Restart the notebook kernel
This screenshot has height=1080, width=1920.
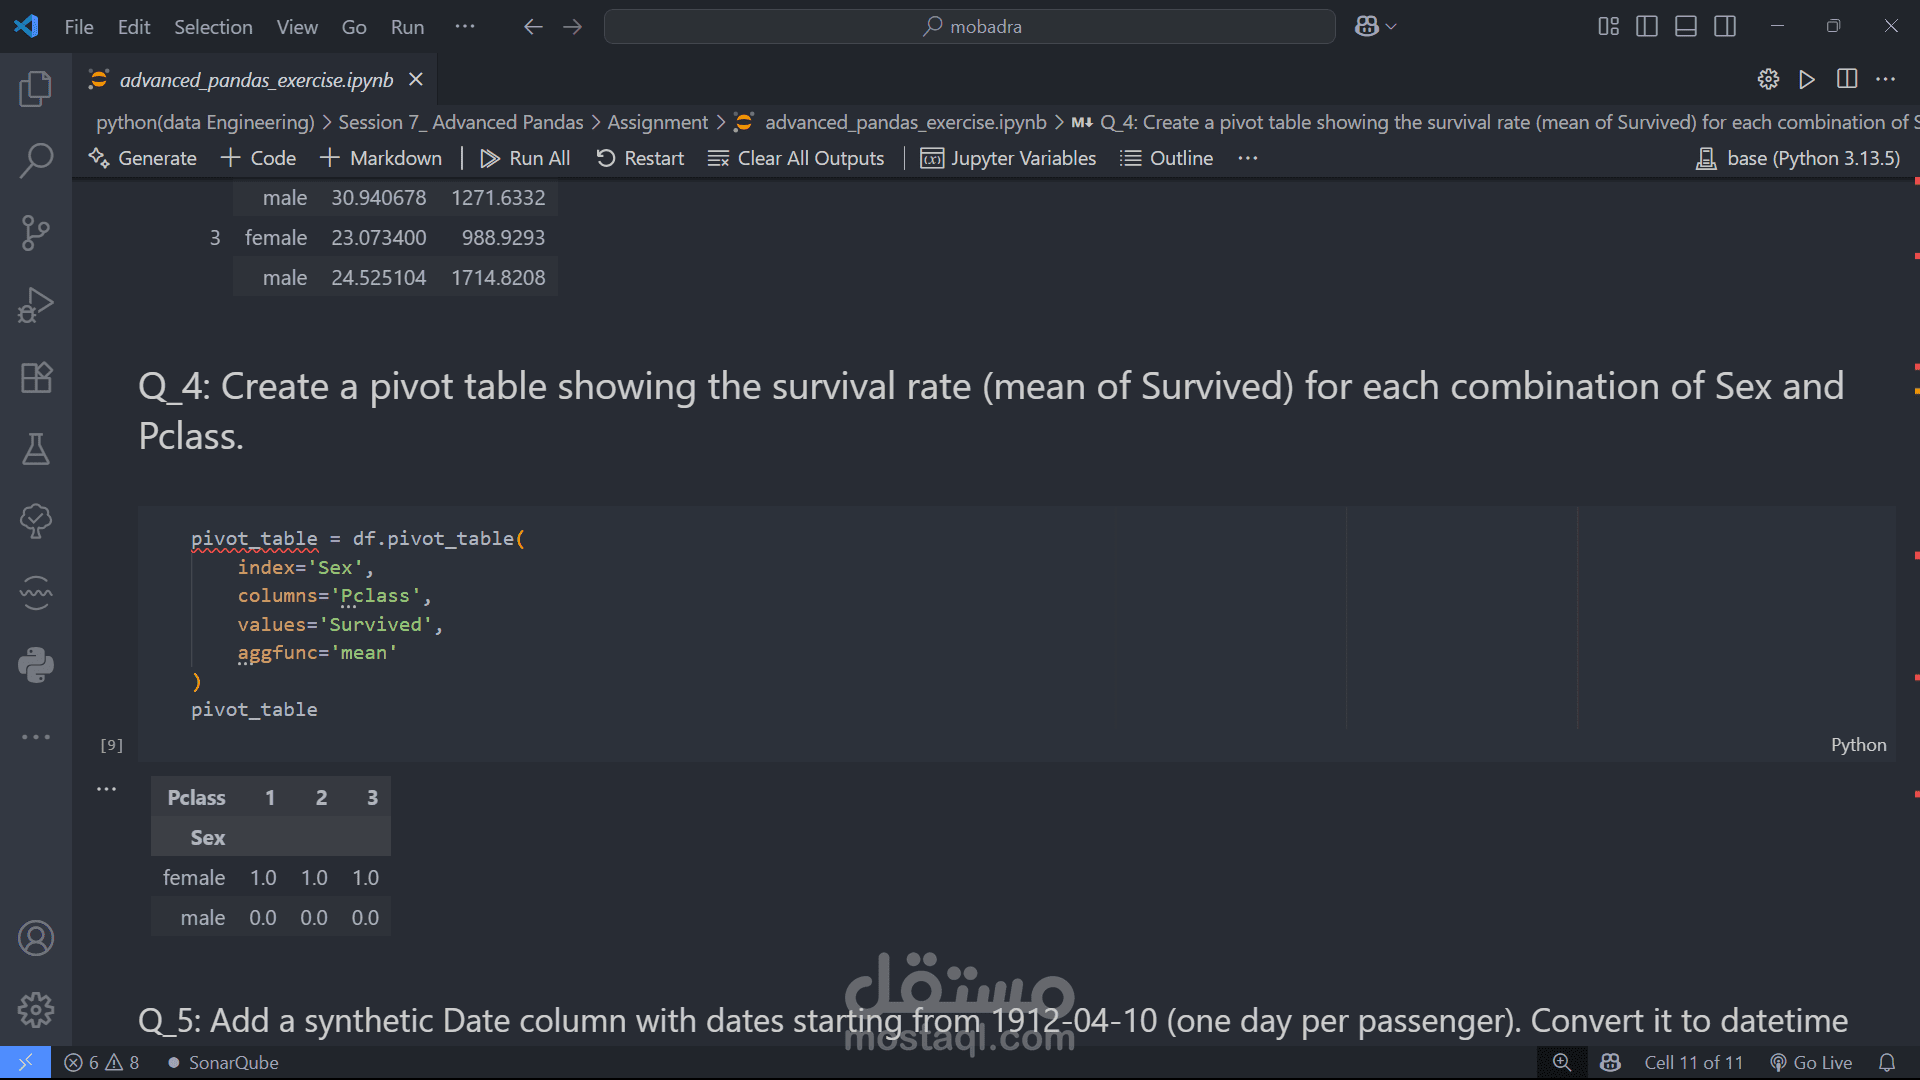click(x=641, y=158)
